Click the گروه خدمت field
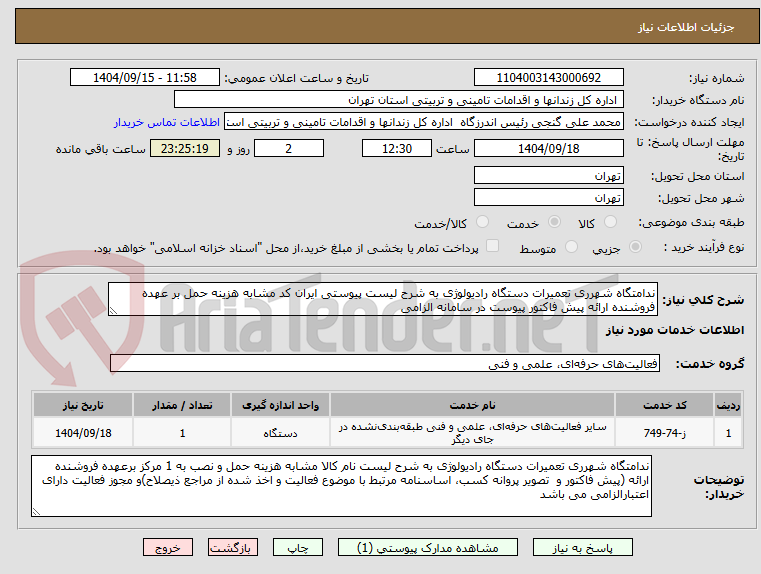Screen dimensions: 761x574 coord(385,363)
